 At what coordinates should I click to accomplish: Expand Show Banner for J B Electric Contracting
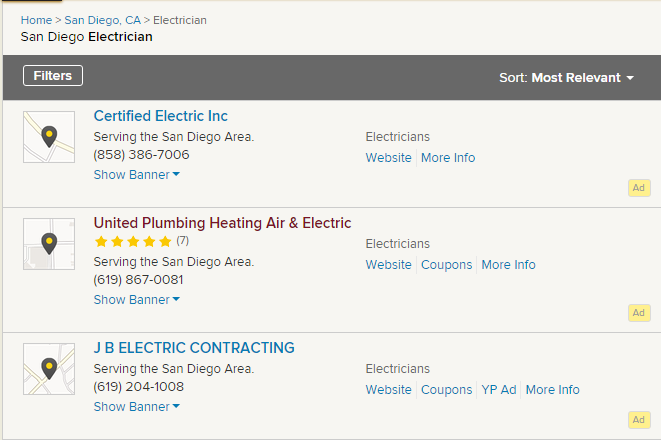[x=136, y=407]
